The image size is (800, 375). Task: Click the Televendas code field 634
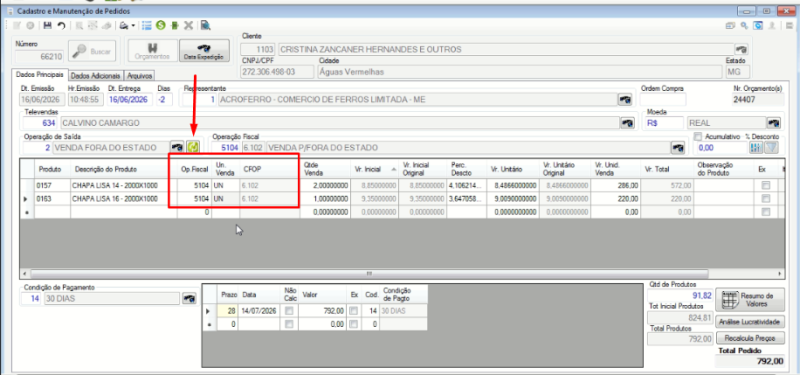(40, 123)
